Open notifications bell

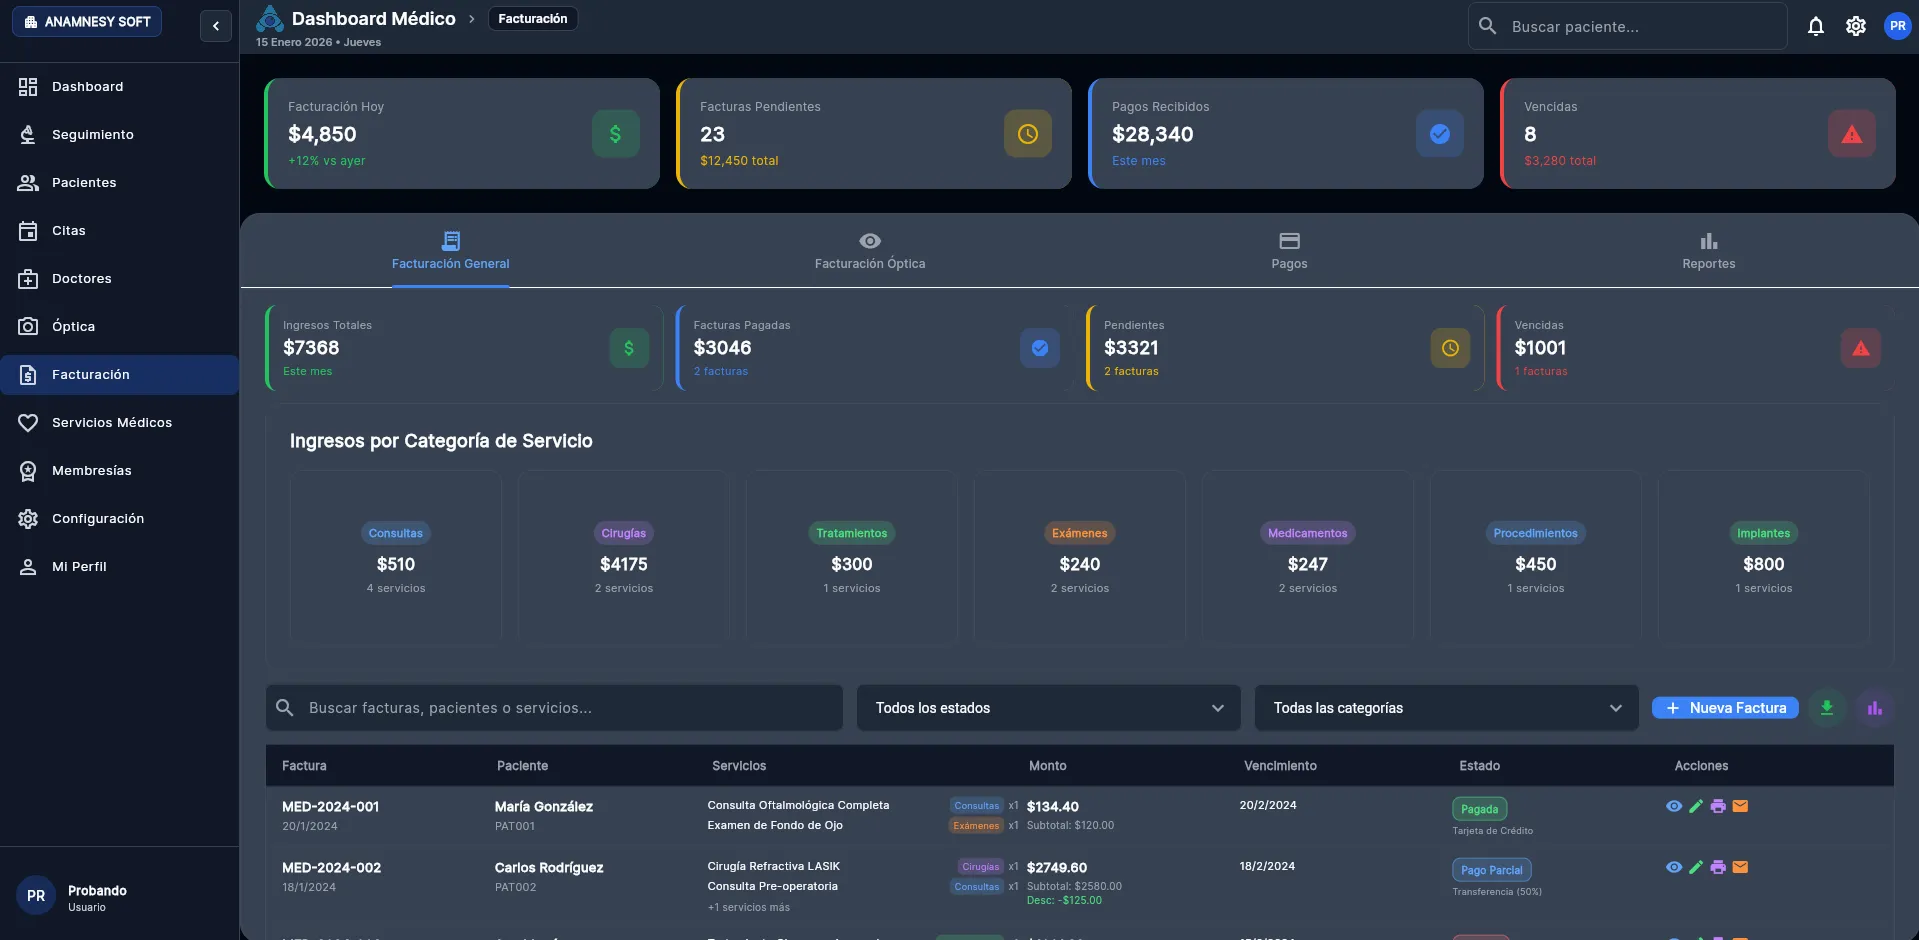pos(1816,26)
